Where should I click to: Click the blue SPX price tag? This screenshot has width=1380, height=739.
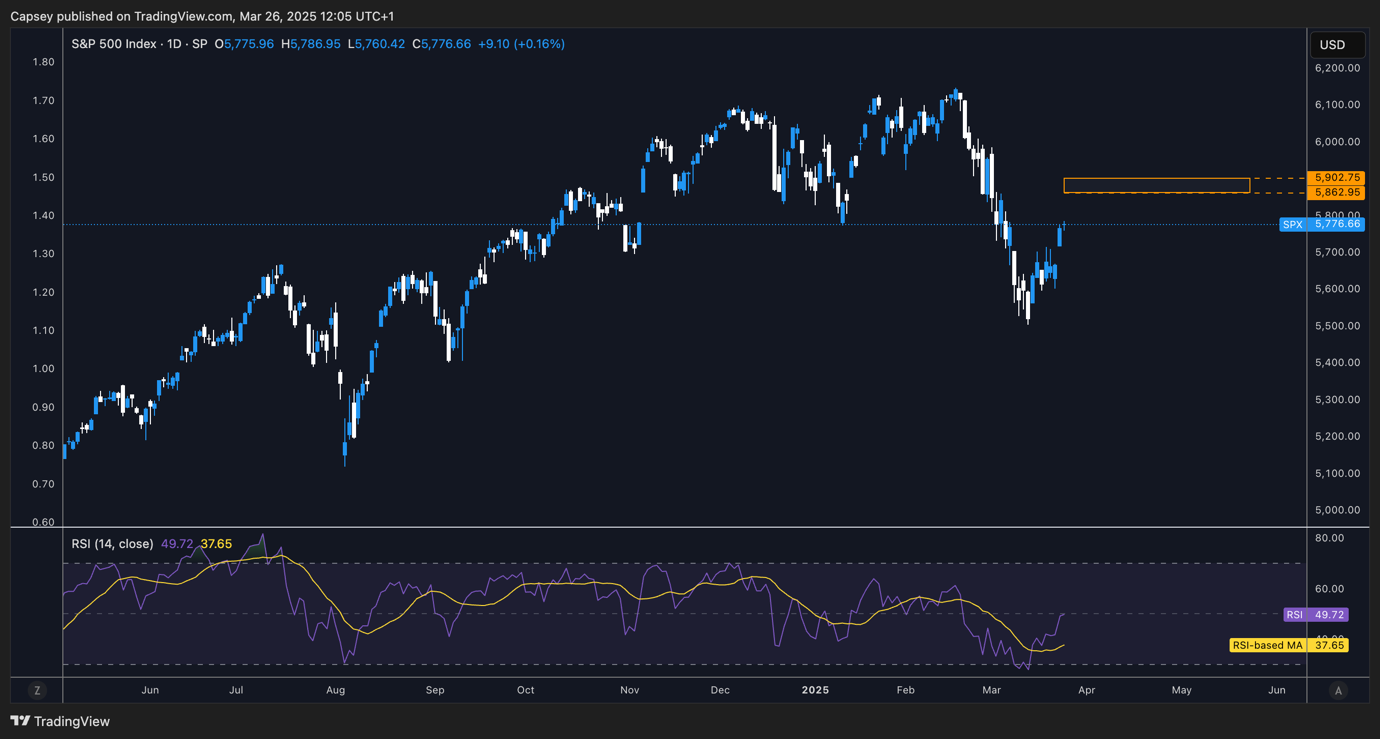pos(1321,224)
